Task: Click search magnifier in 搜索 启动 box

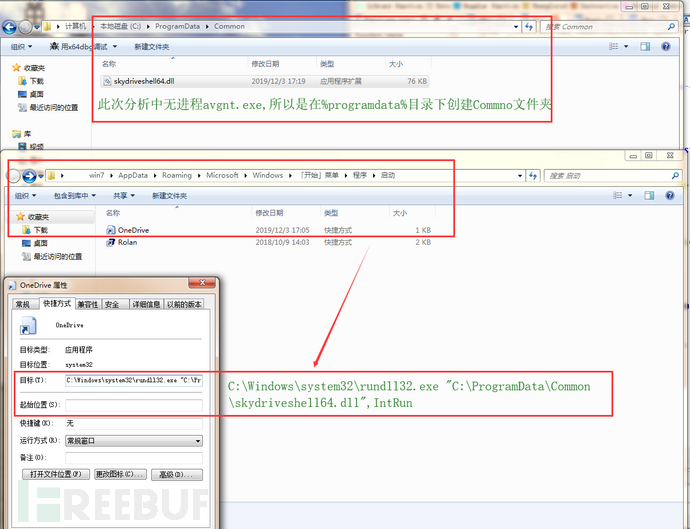Action: pyautogui.click(x=675, y=176)
